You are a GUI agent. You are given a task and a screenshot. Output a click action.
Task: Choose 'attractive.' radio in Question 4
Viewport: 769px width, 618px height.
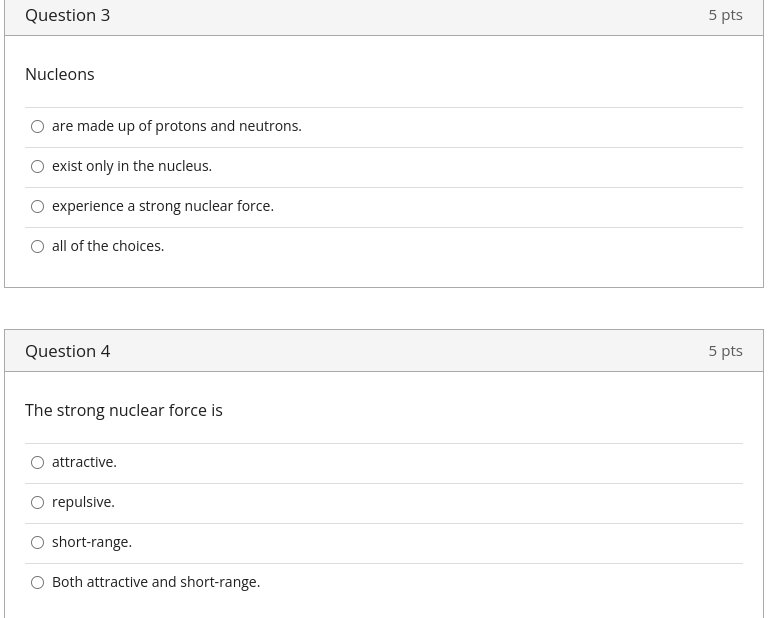[x=37, y=463]
